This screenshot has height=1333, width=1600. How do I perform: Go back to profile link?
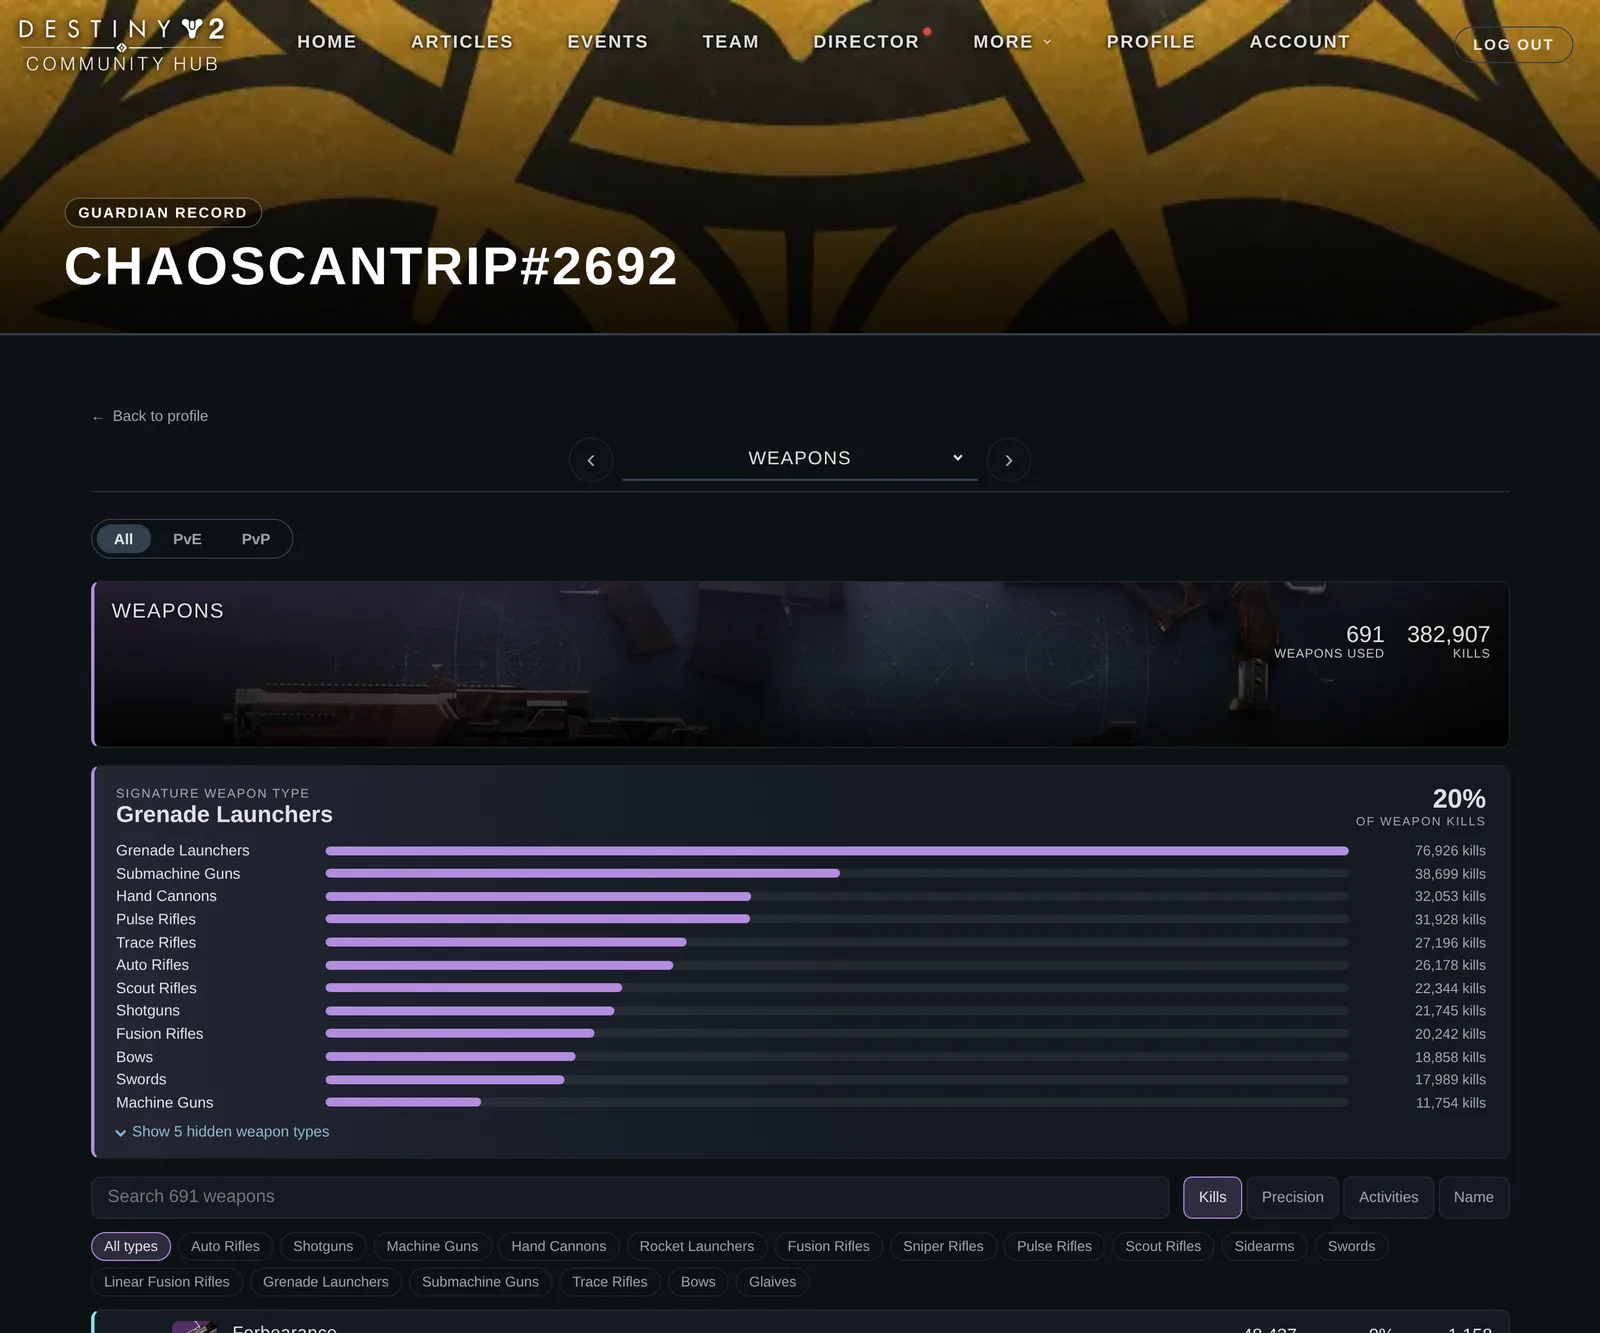tap(150, 416)
